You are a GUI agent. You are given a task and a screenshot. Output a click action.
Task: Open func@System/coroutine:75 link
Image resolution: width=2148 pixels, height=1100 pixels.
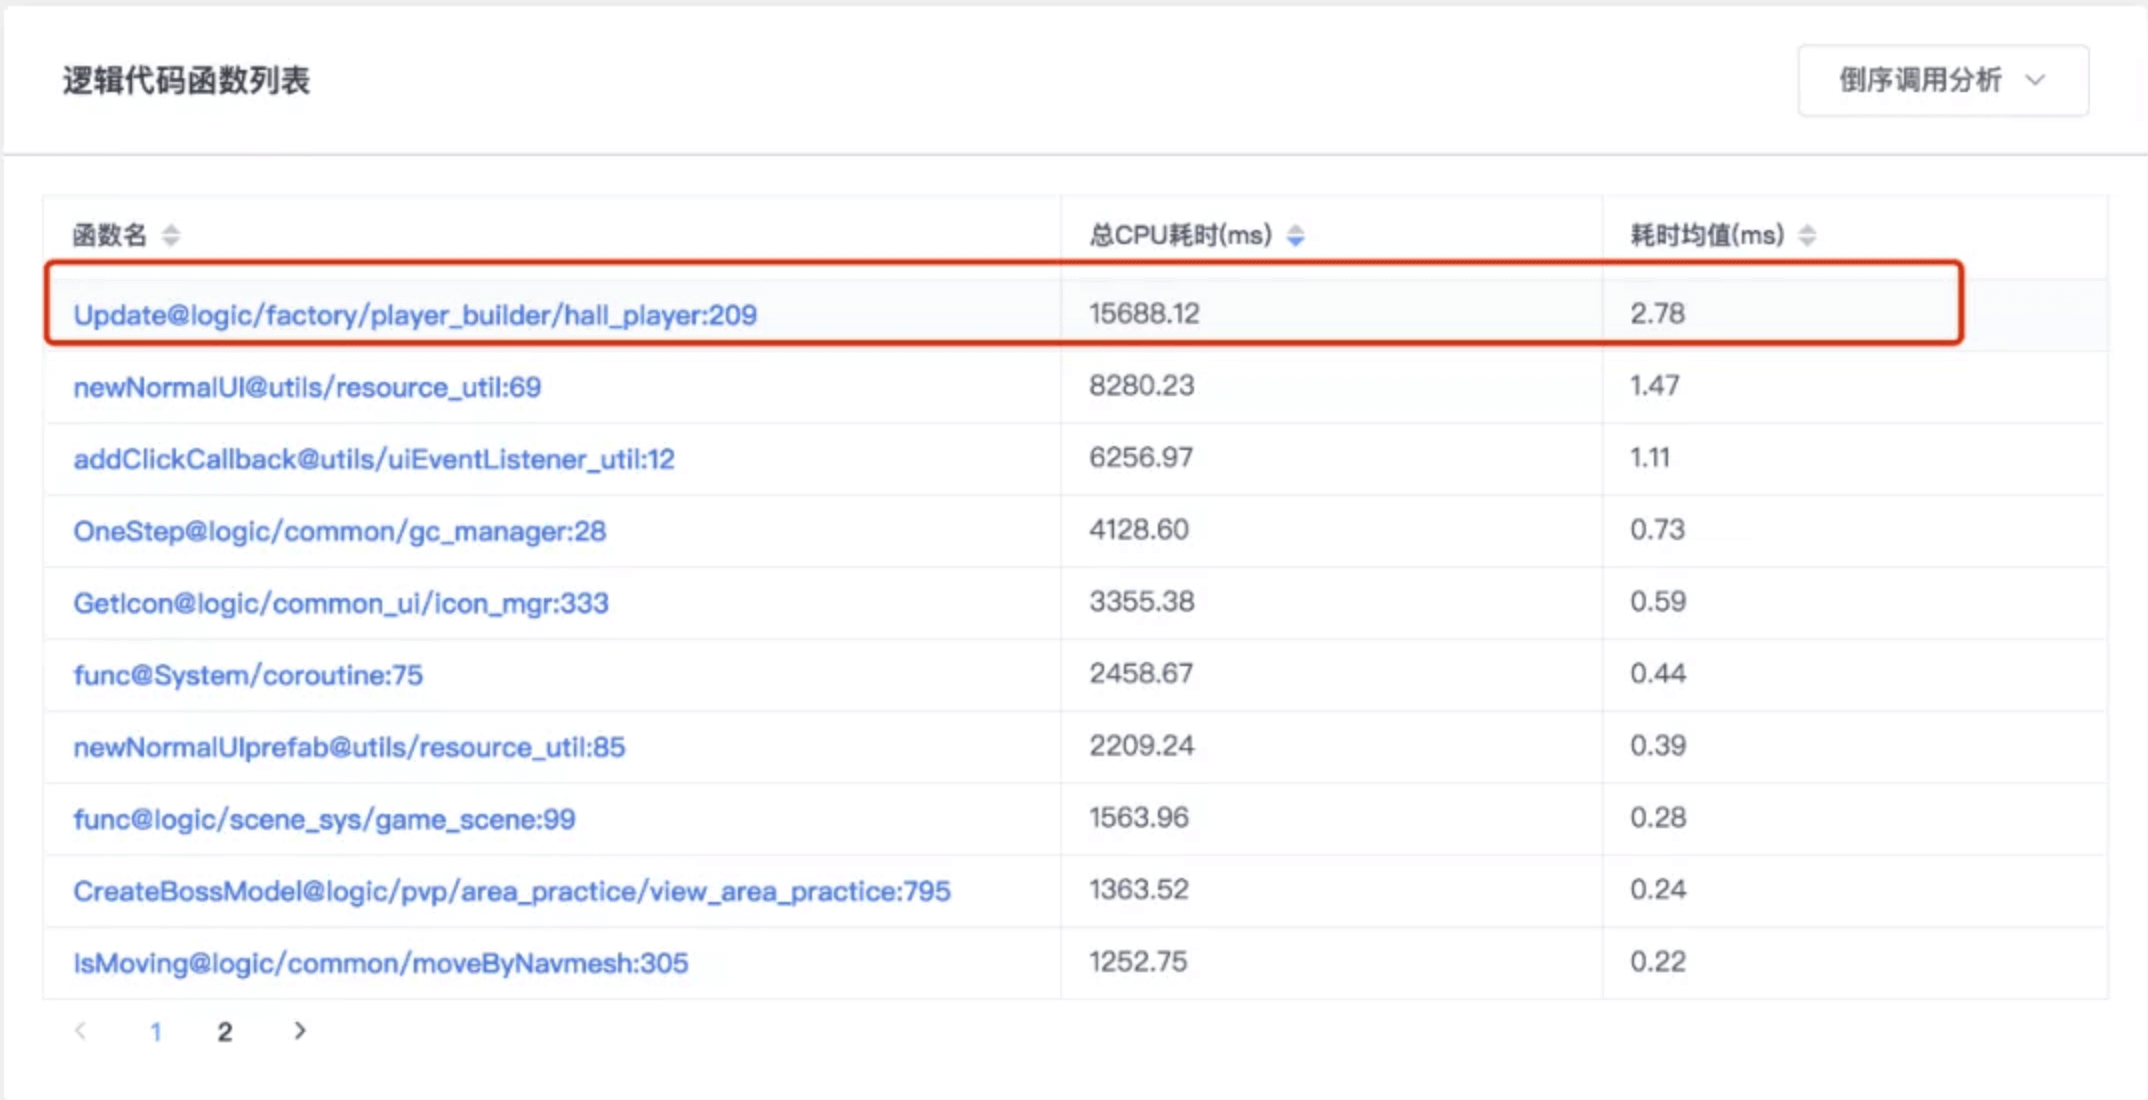pos(248,675)
